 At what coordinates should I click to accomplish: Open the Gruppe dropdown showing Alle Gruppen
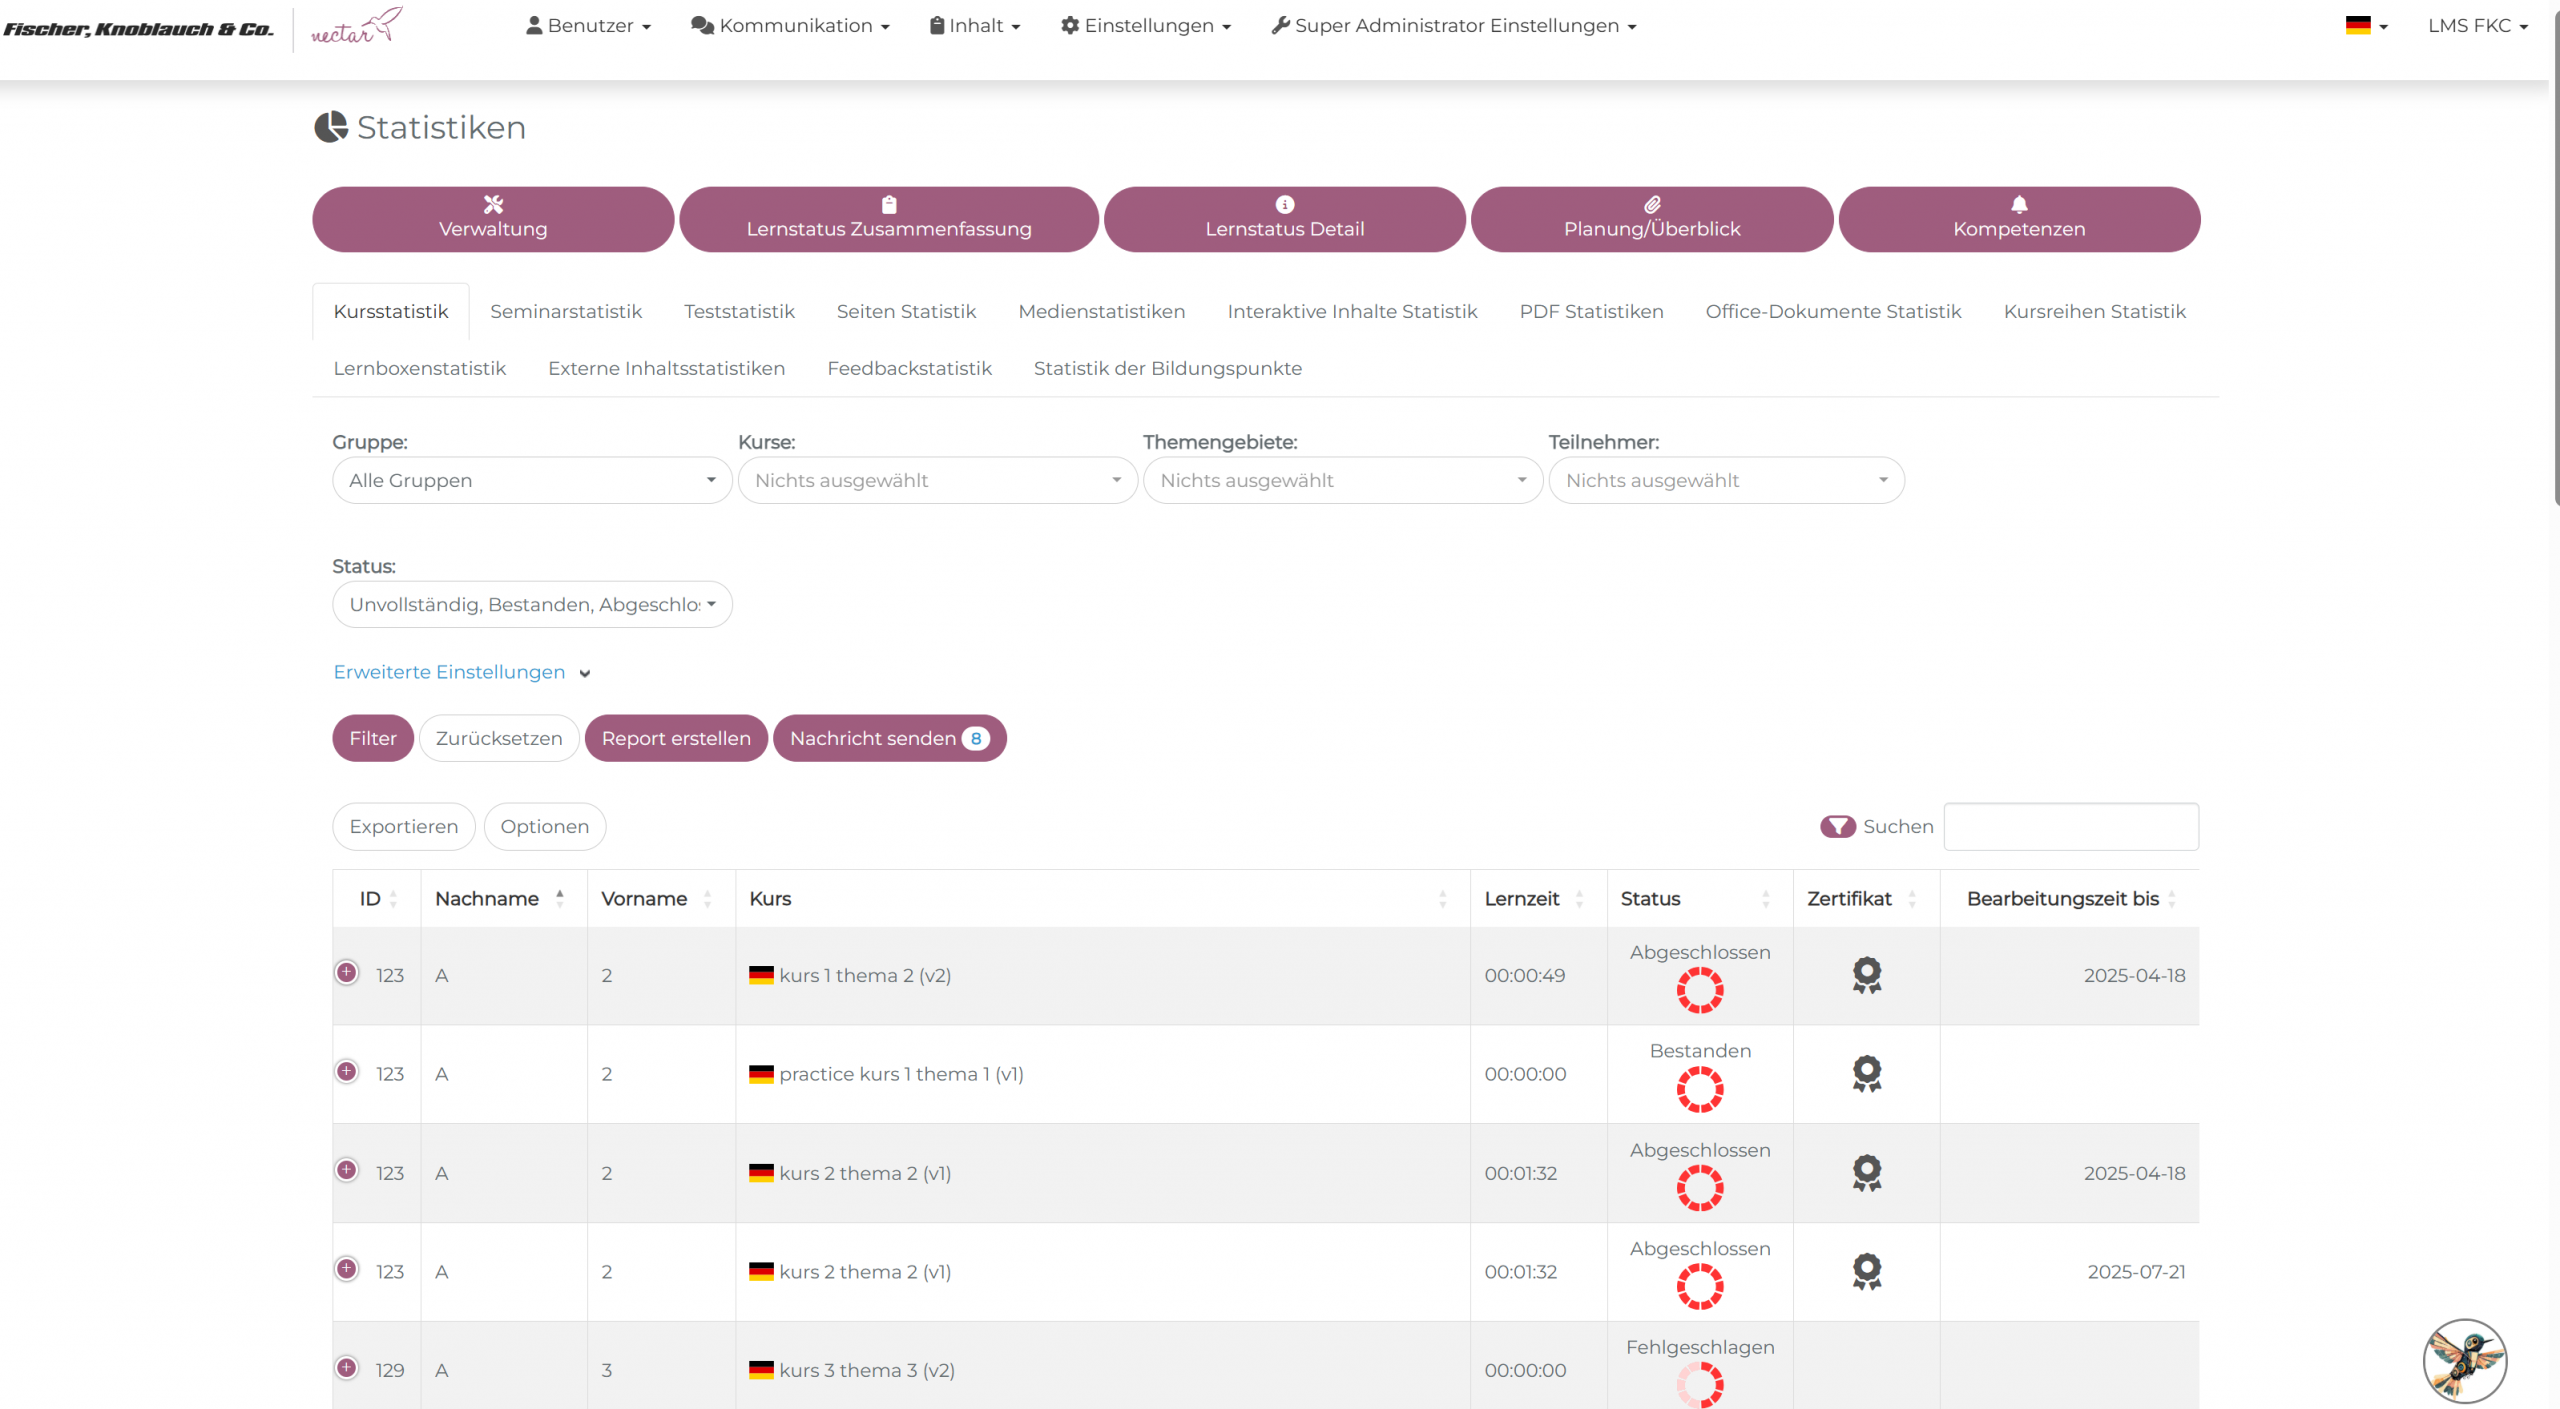click(x=532, y=480)
